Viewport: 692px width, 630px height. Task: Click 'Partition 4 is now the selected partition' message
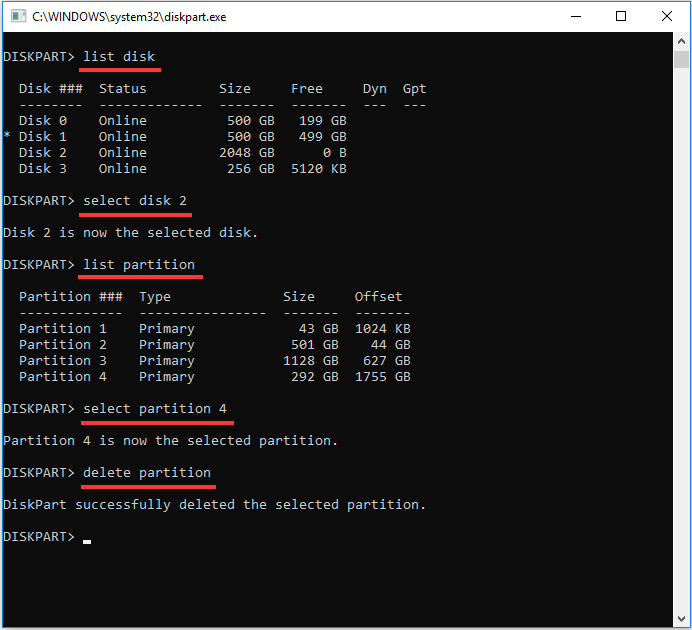[170, 441]
